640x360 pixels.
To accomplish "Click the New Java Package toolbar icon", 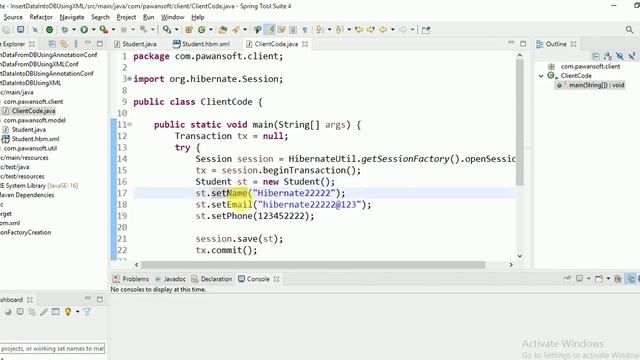I will (x=189, y=29).
